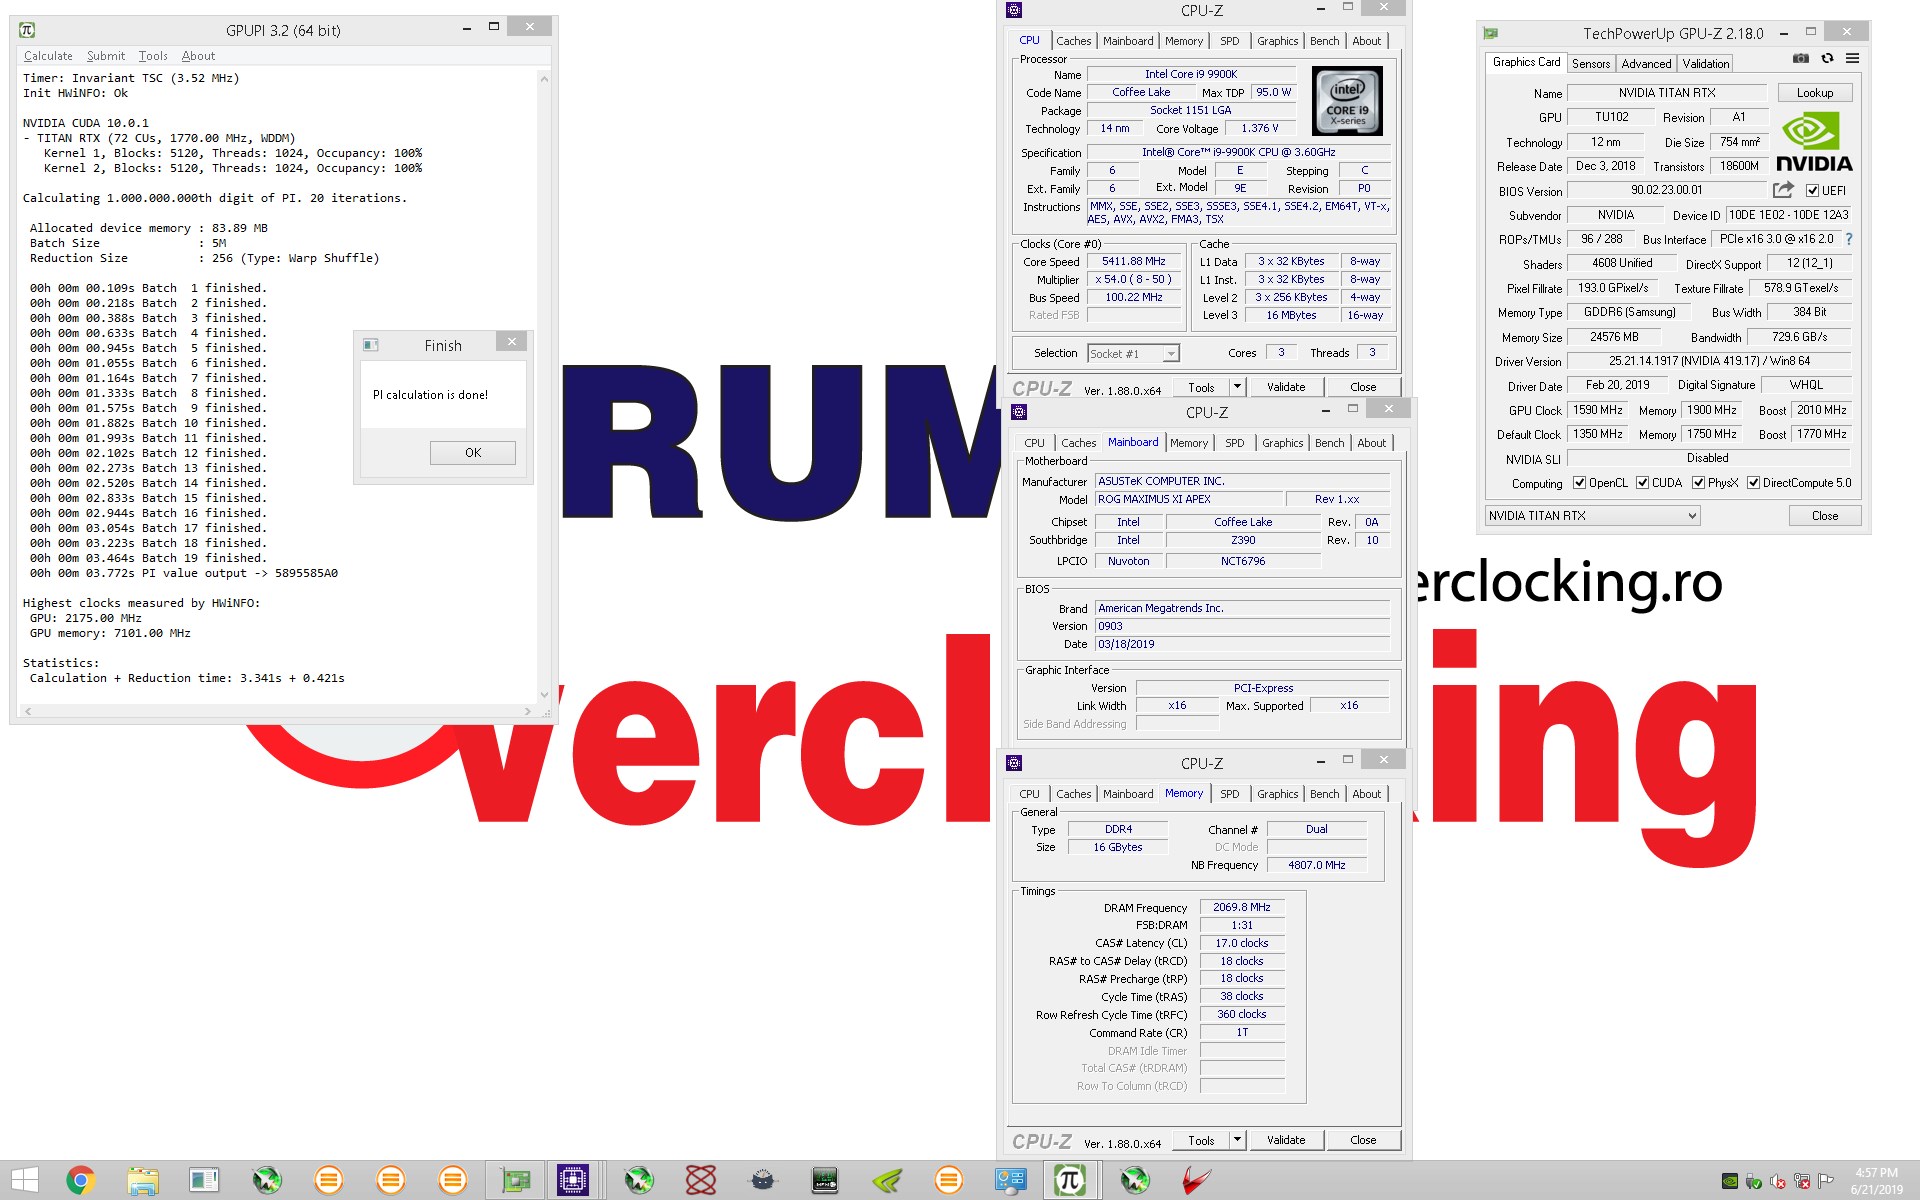Click the GPUPI horizontal scroll right arrow
This screenshot has height=1200, width=1920.
[527, 711]
